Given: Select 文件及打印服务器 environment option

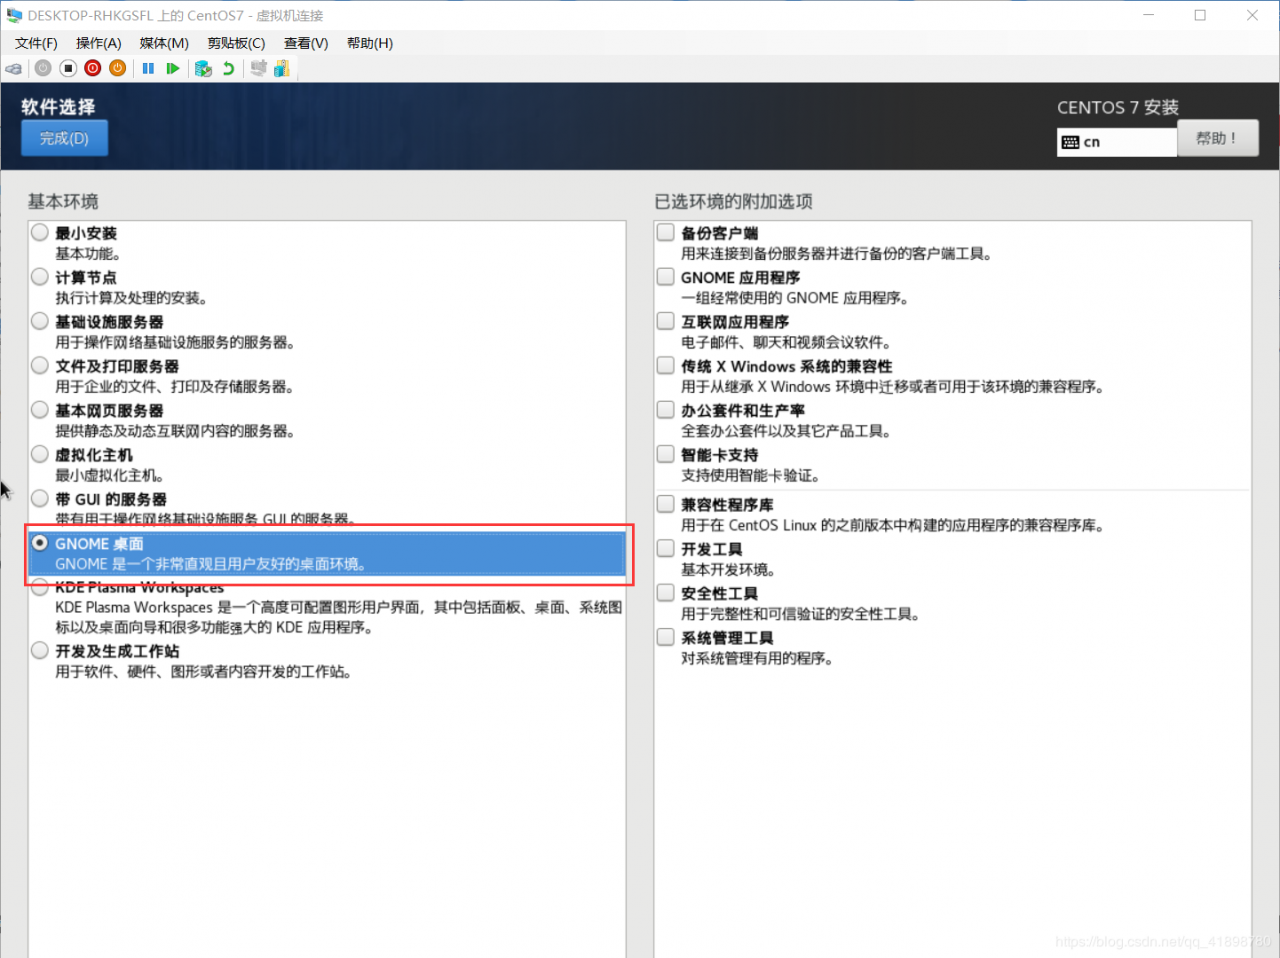Looking at the screenshot, I should pyautogui.click(x=40, y=365).
